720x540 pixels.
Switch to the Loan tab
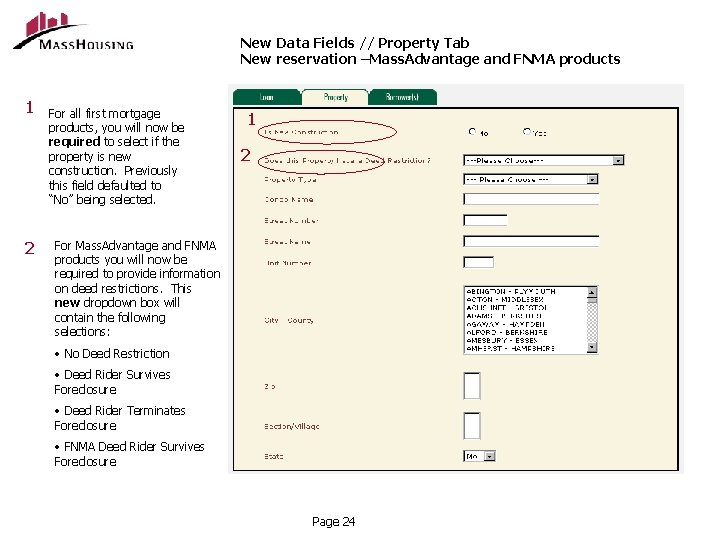267,97
